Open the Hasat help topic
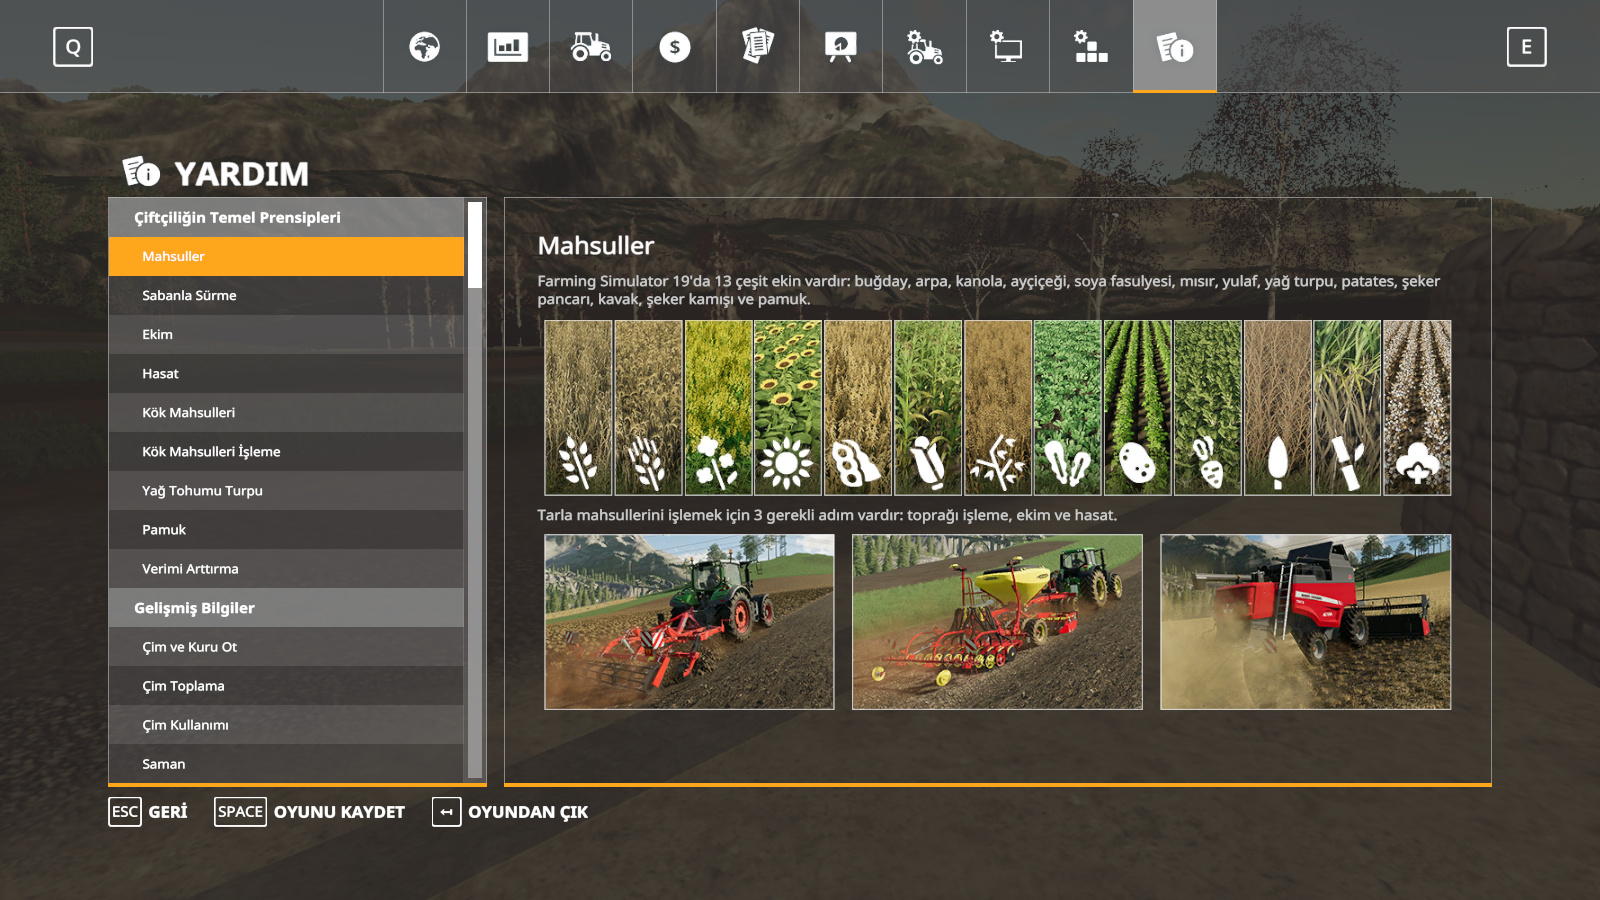This screenshot has width=1600, height=900. click(286, 373)
